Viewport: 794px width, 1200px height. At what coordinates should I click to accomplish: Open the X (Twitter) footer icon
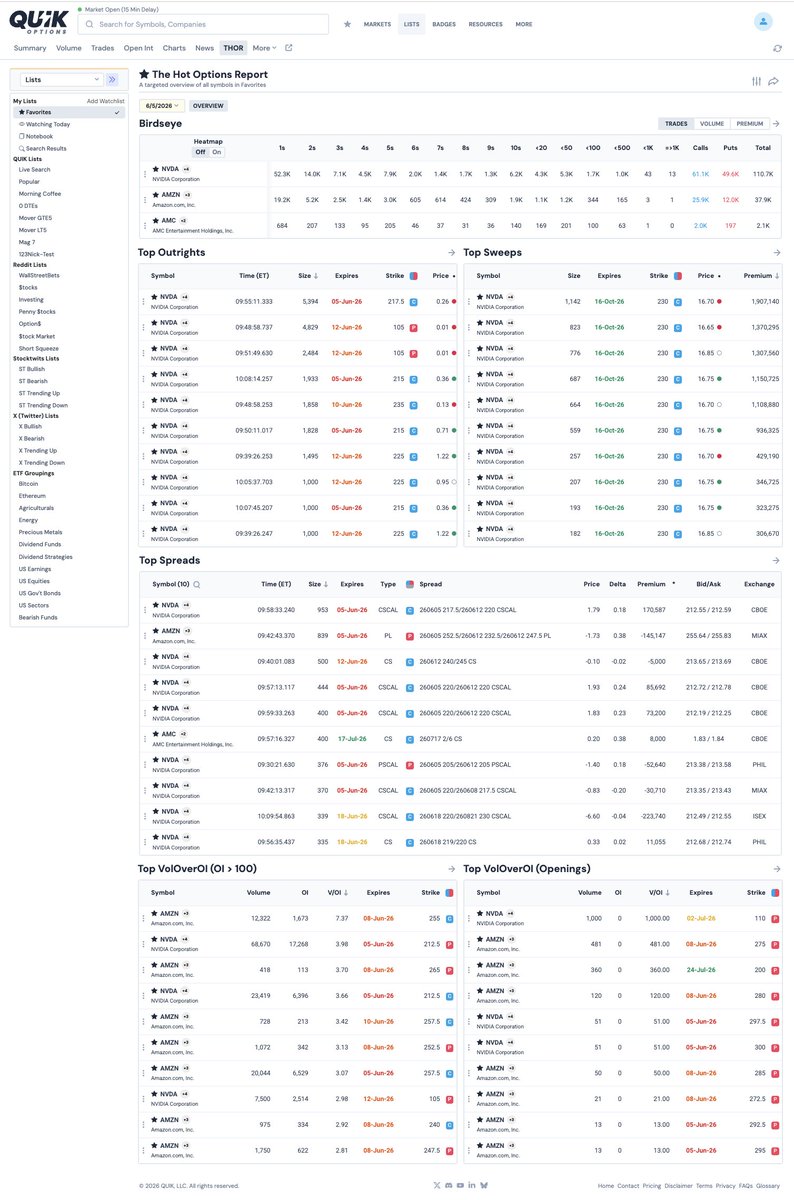click(436, 1185)
